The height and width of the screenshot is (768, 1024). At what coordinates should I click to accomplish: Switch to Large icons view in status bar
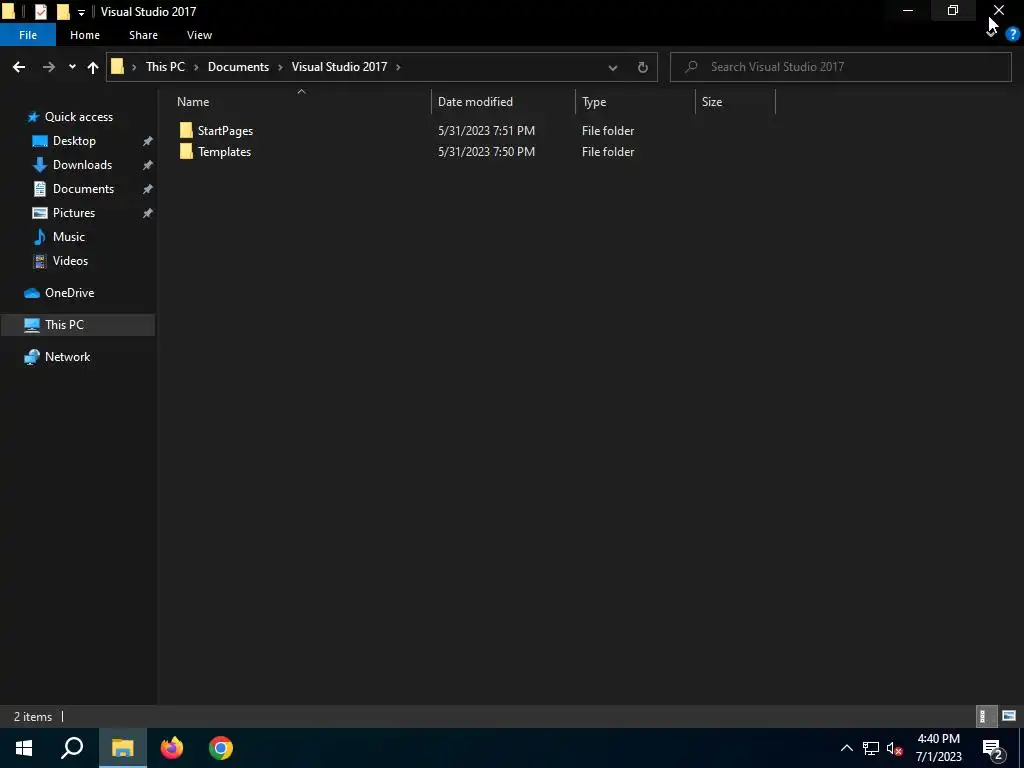coord(1009,716)
